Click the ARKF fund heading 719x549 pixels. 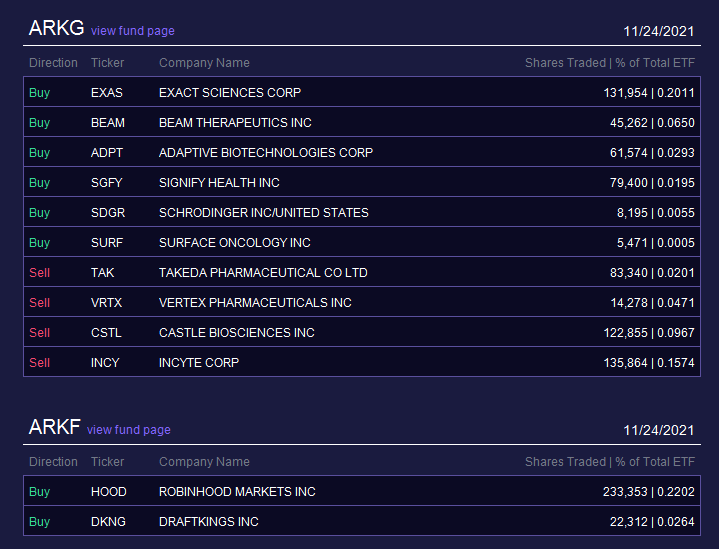tap(55, 427)
